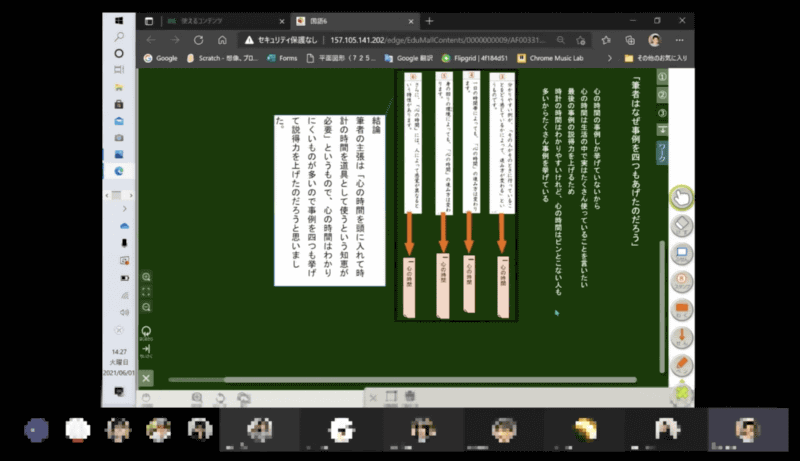Image resolution: width=800 pixels, height=461 pixels.
Task: Select the hand pointer tool
Action: (x=682, y=198)
